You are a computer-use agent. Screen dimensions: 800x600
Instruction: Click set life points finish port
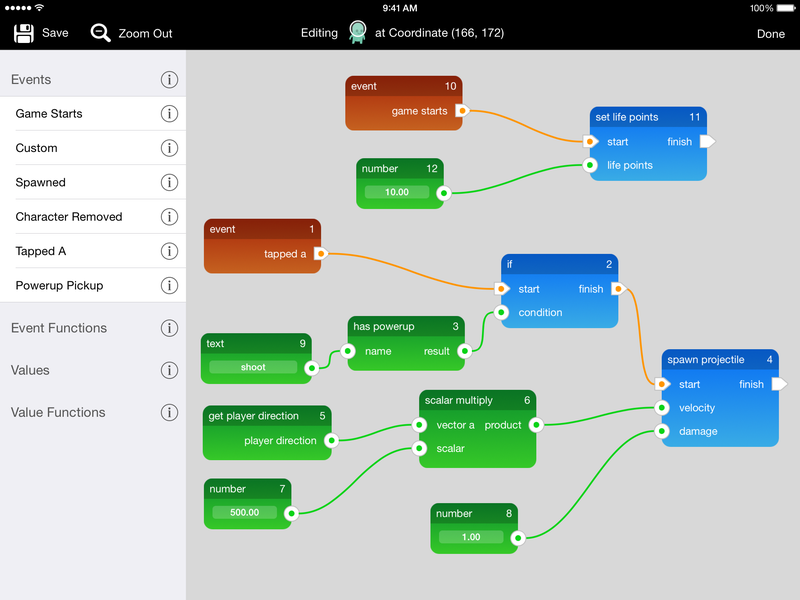pyautogui.click(x=707, y=141)
